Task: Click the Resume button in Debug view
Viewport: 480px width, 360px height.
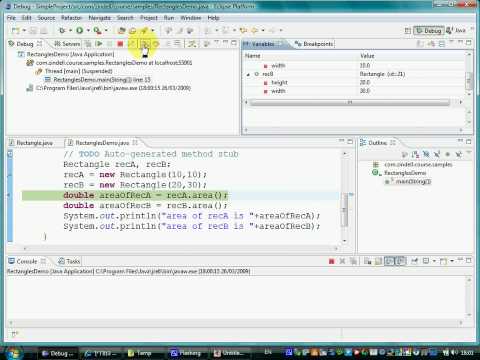Action: pyautogui.click(x=99, y=44)
